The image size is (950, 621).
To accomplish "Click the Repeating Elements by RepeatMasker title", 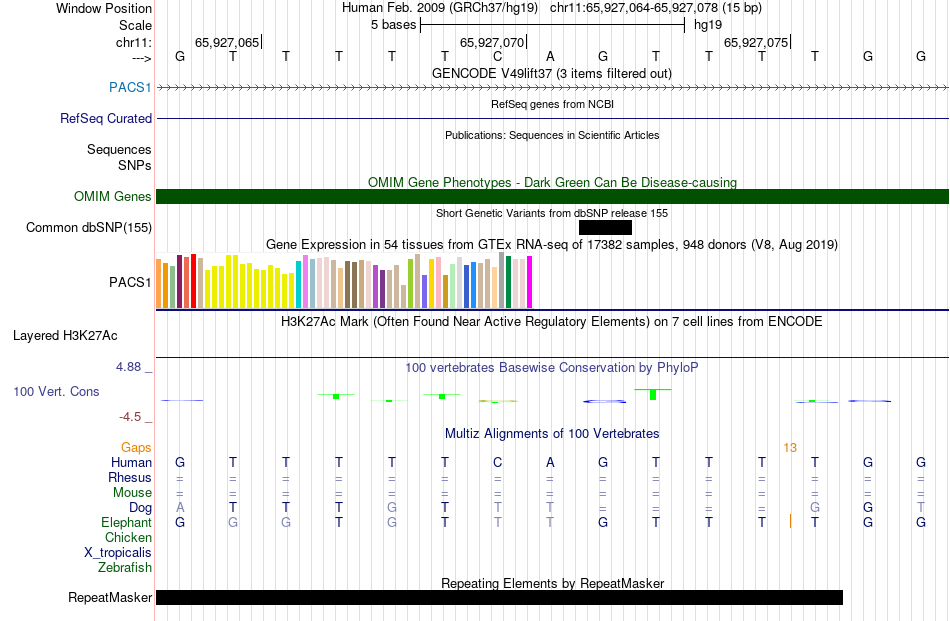I will point(553,583).
